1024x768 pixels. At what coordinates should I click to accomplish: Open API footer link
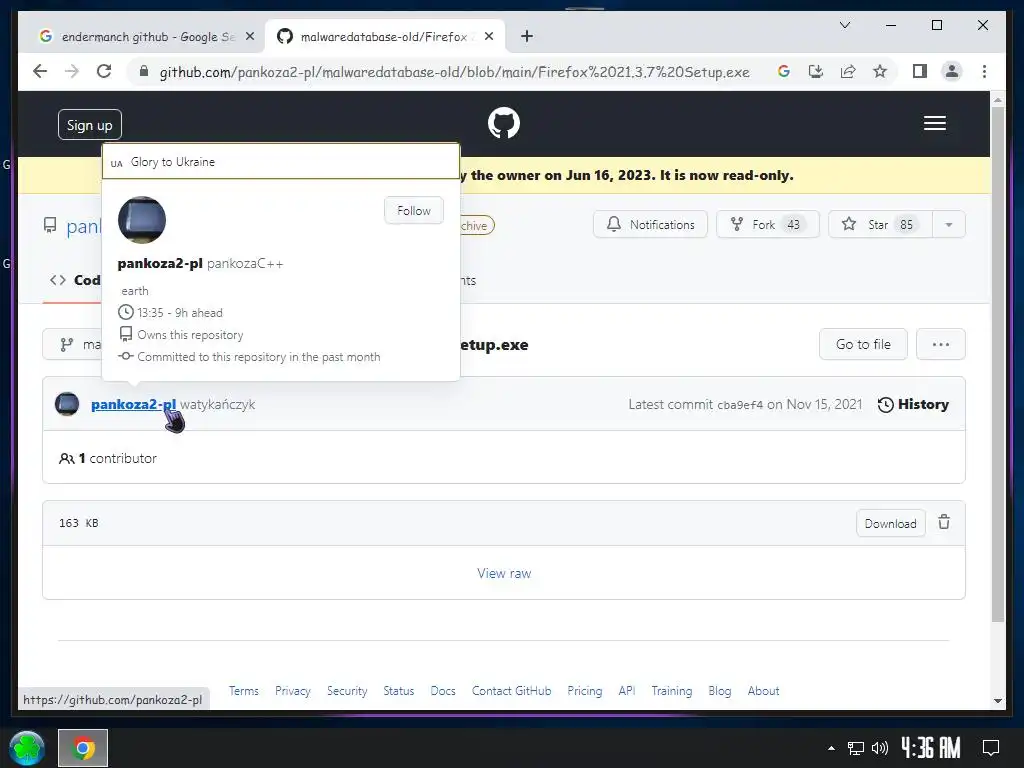pos(627,690)
